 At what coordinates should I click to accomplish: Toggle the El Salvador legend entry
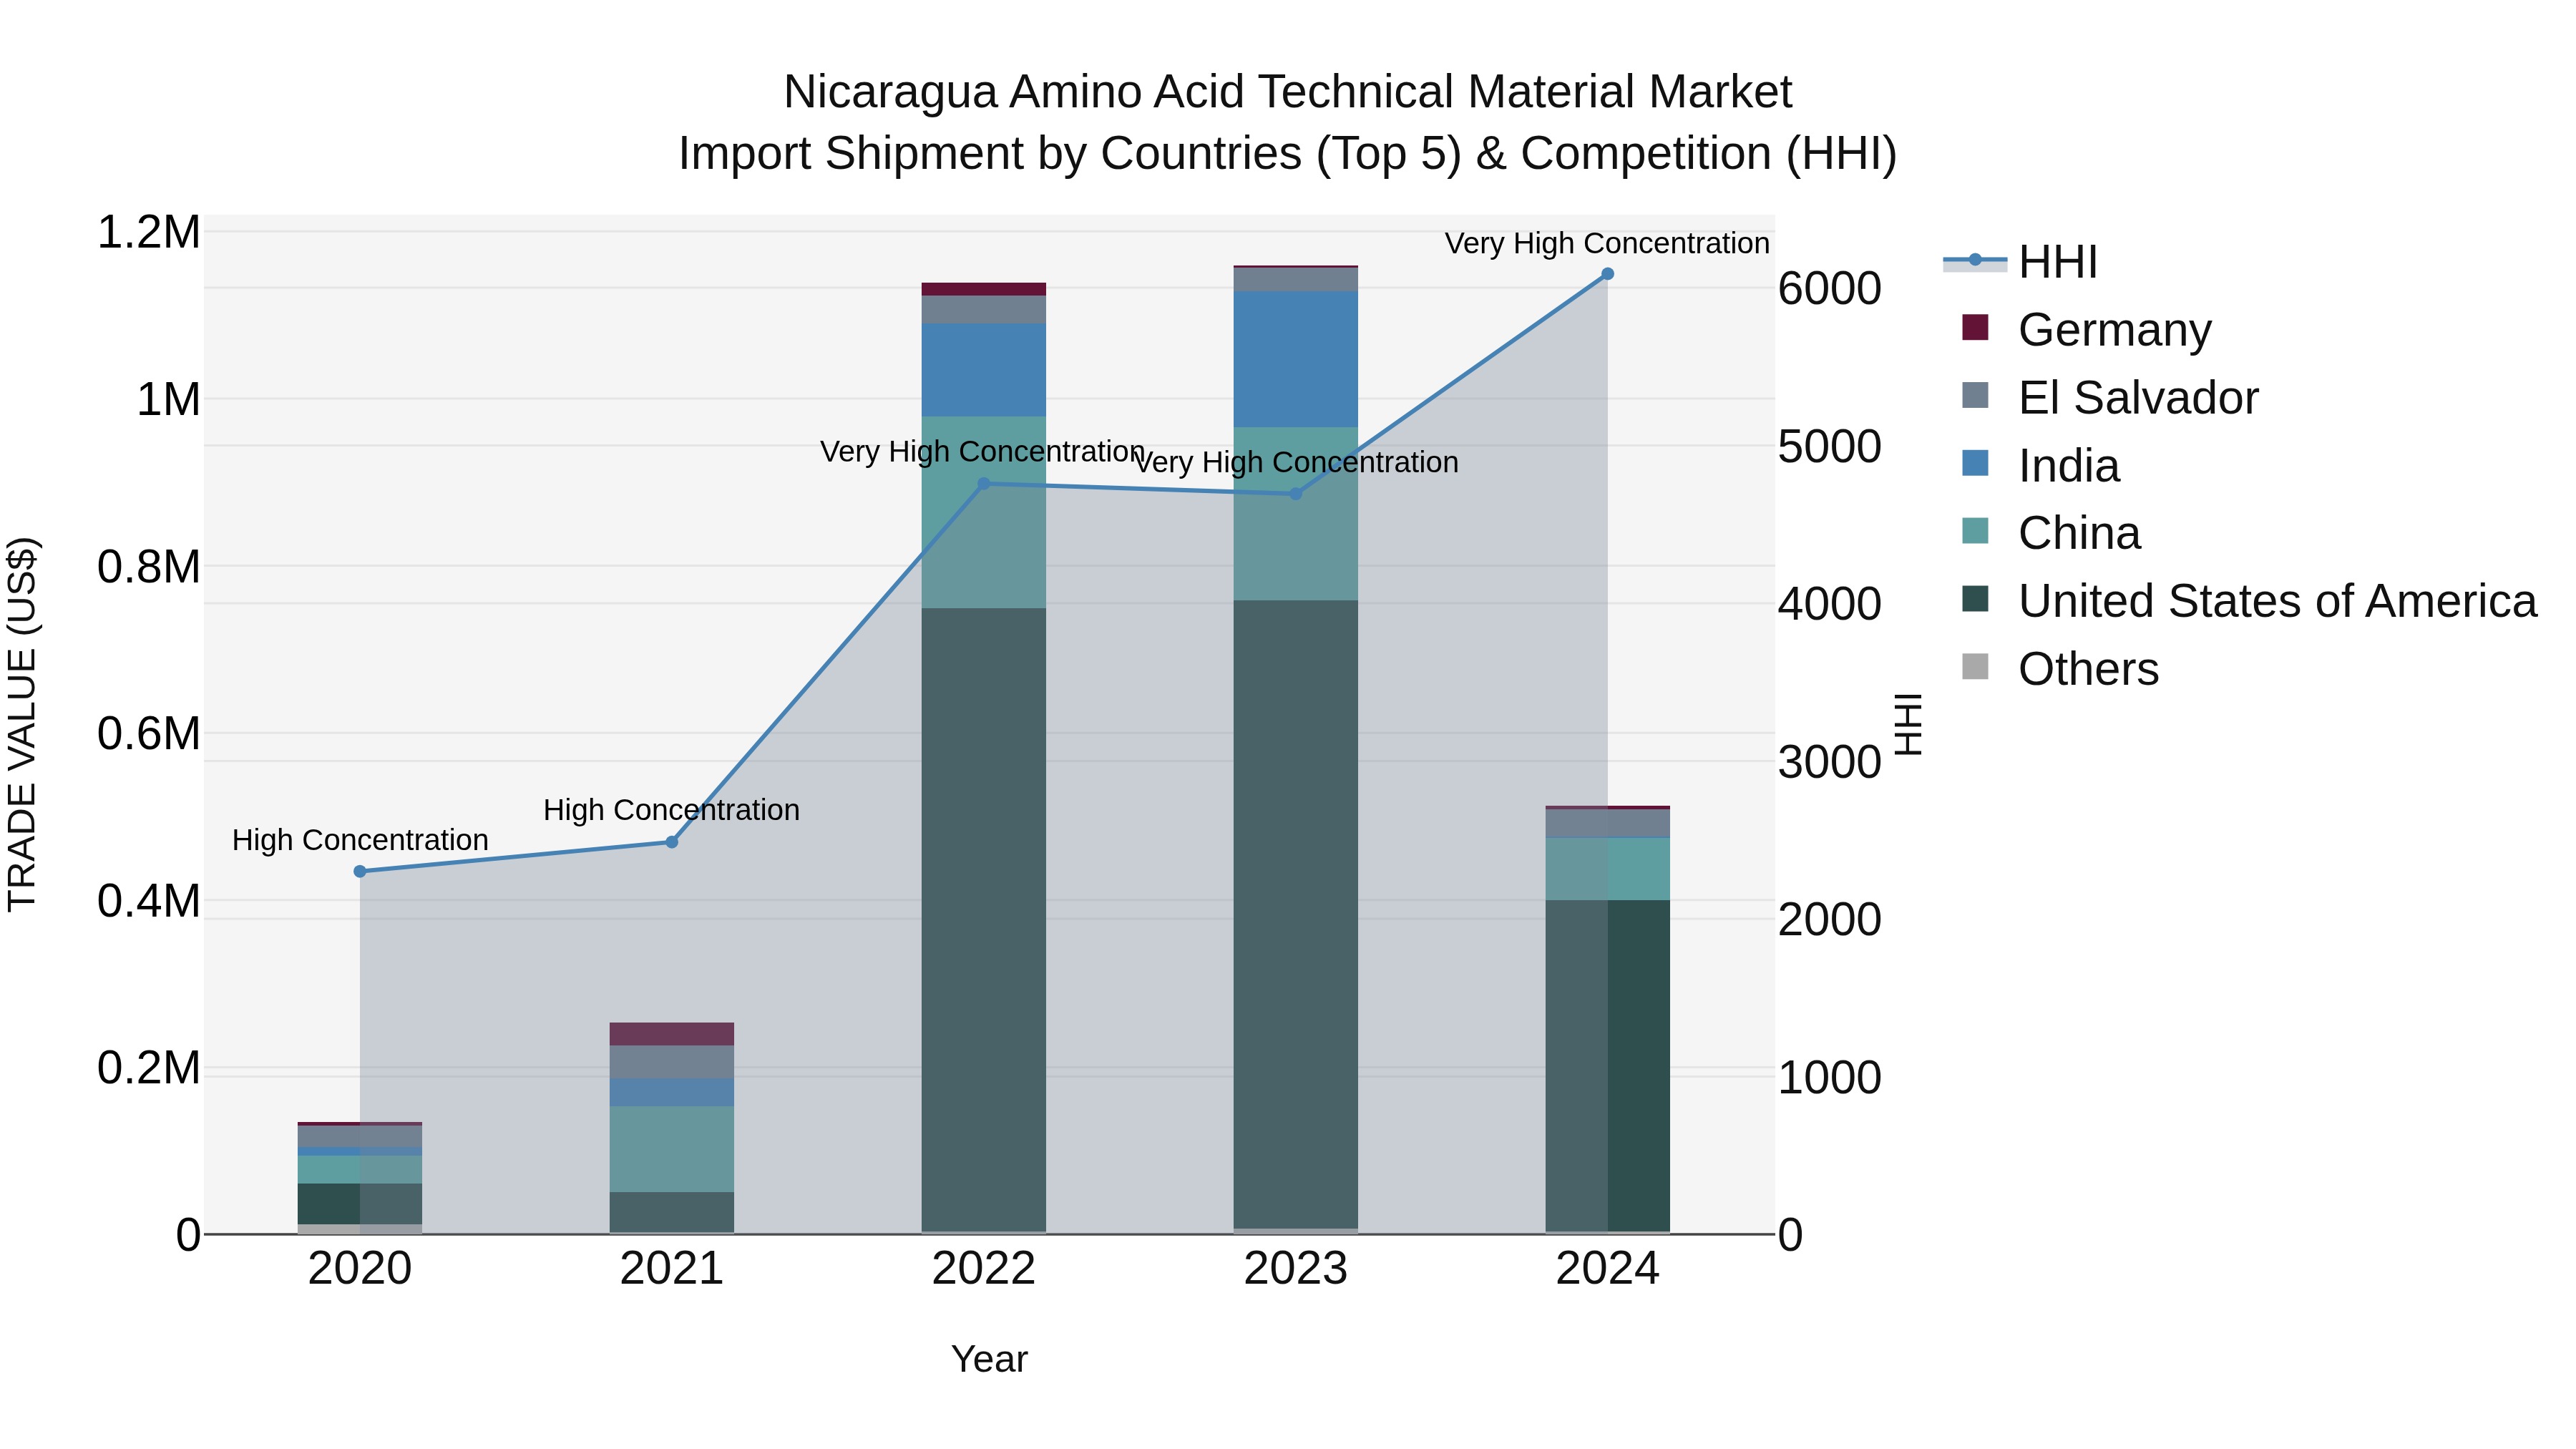[2110, 397]
